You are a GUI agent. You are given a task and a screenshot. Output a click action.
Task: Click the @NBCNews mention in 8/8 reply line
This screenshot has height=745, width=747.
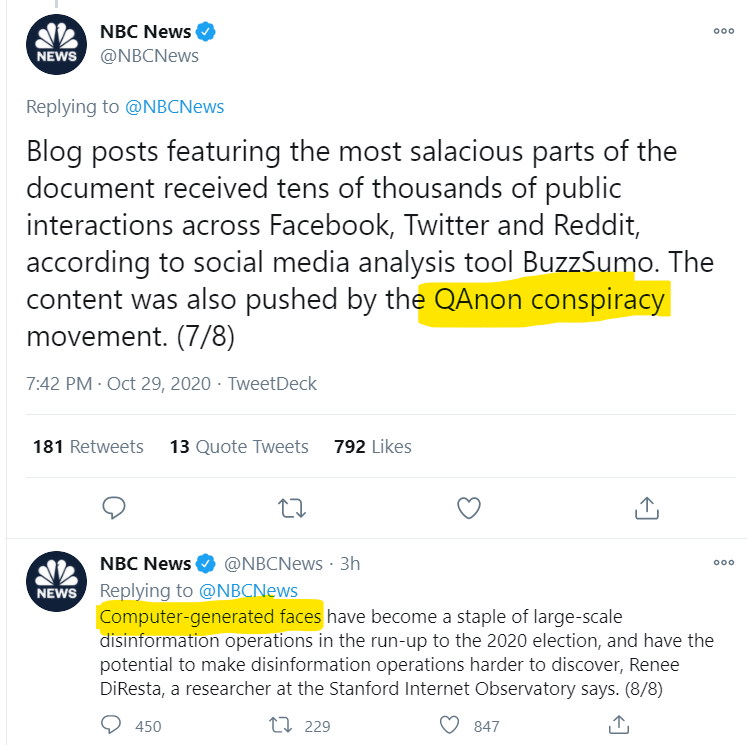tap(248, 590)
